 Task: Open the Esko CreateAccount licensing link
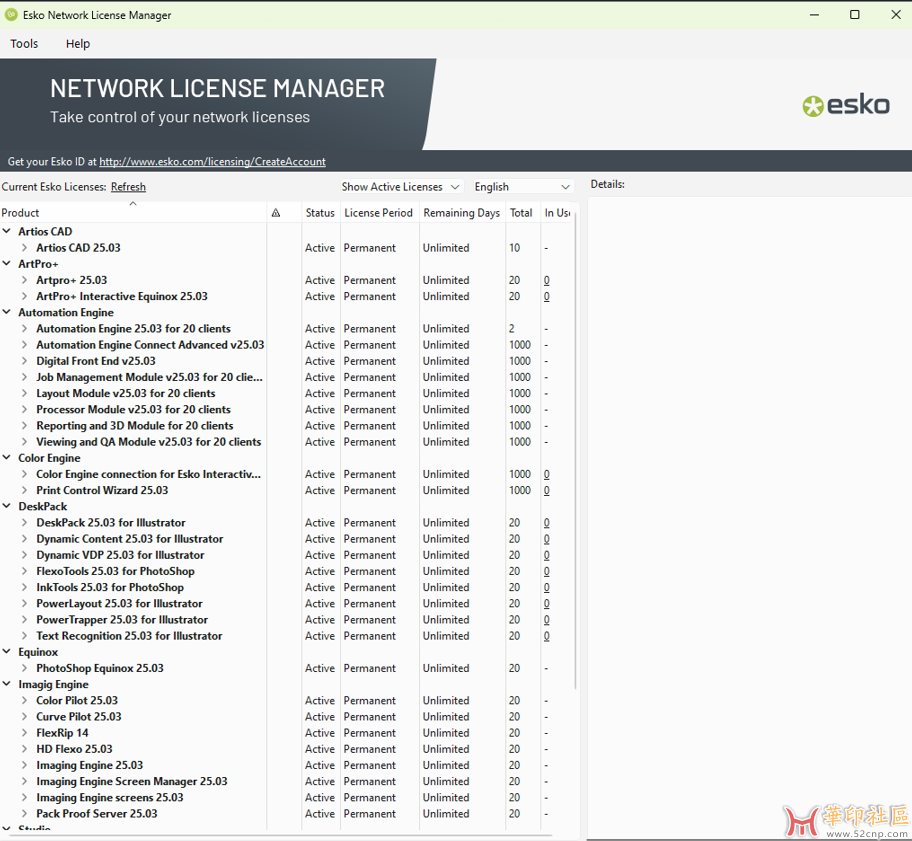(x=212, y=162)
